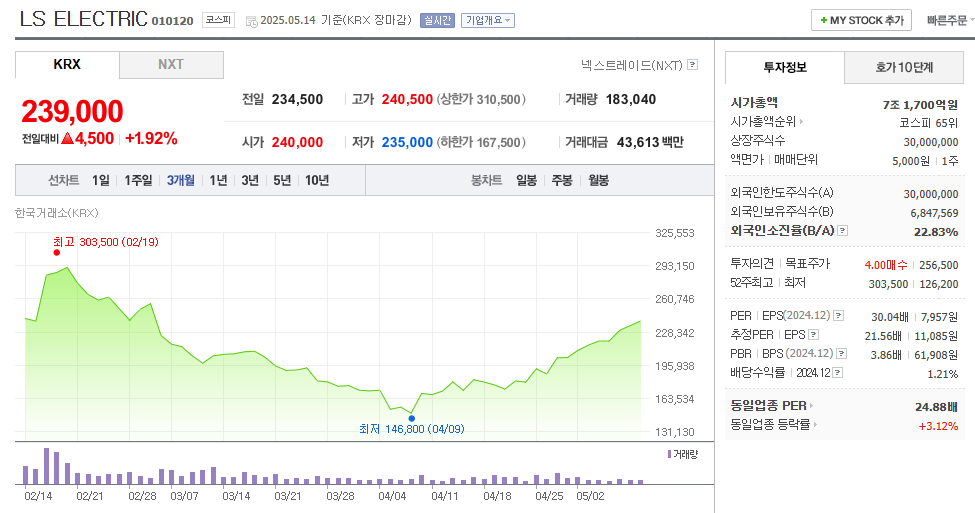Click the 4.00매수 opinion value
This screenshot has height=513, width=975.
[885, 265]
